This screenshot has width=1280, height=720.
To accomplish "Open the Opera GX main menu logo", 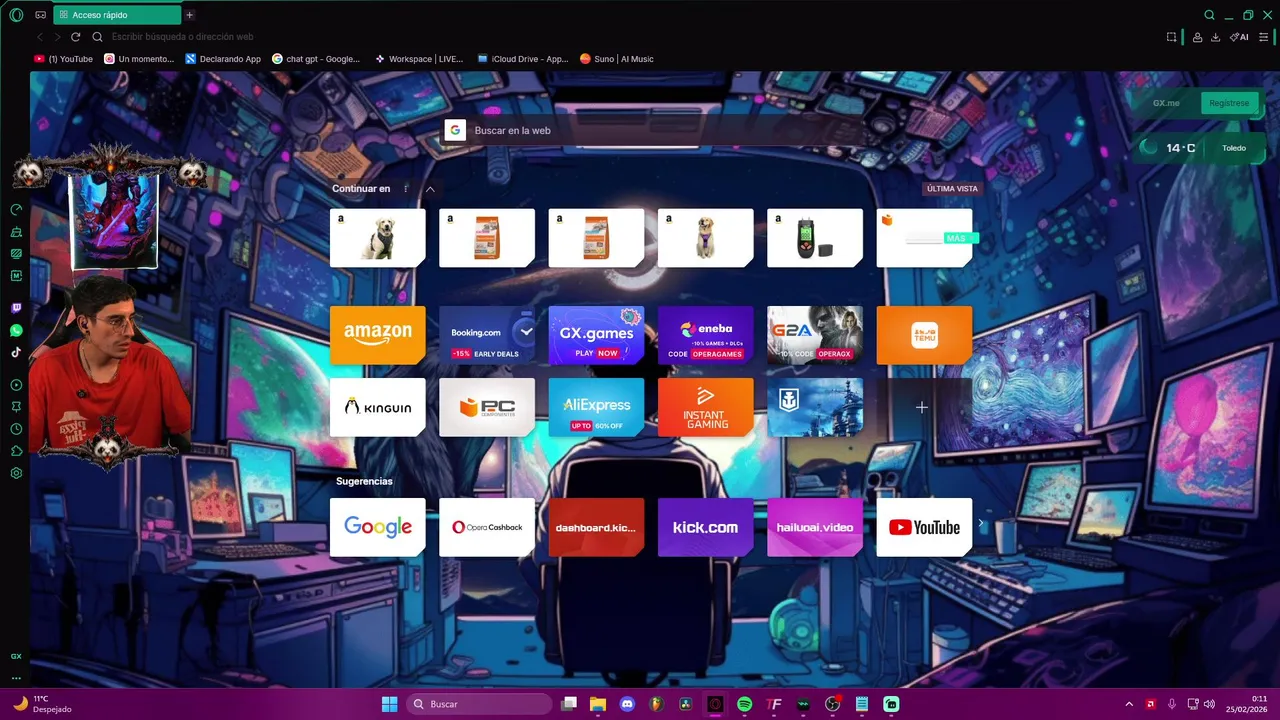I will (x=16, y=15).
